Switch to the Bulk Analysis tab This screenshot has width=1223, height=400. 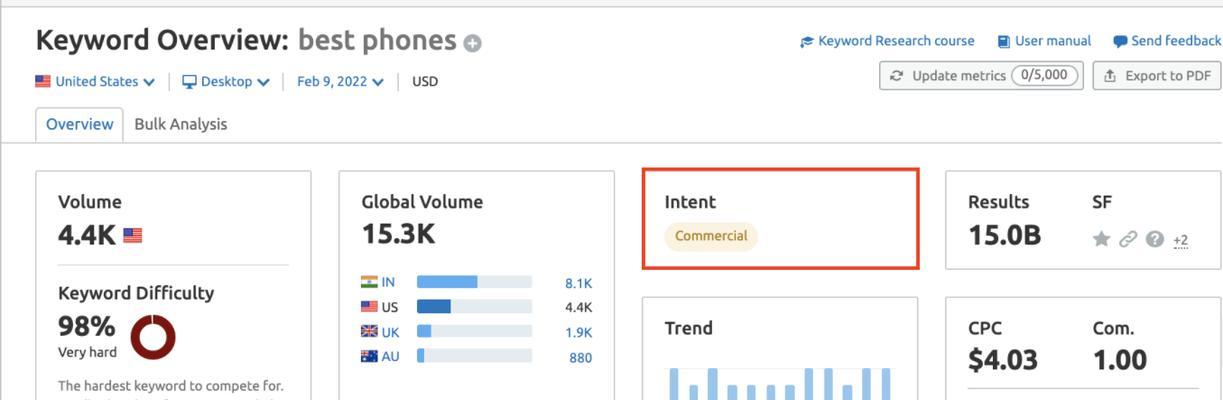point(180,124)
